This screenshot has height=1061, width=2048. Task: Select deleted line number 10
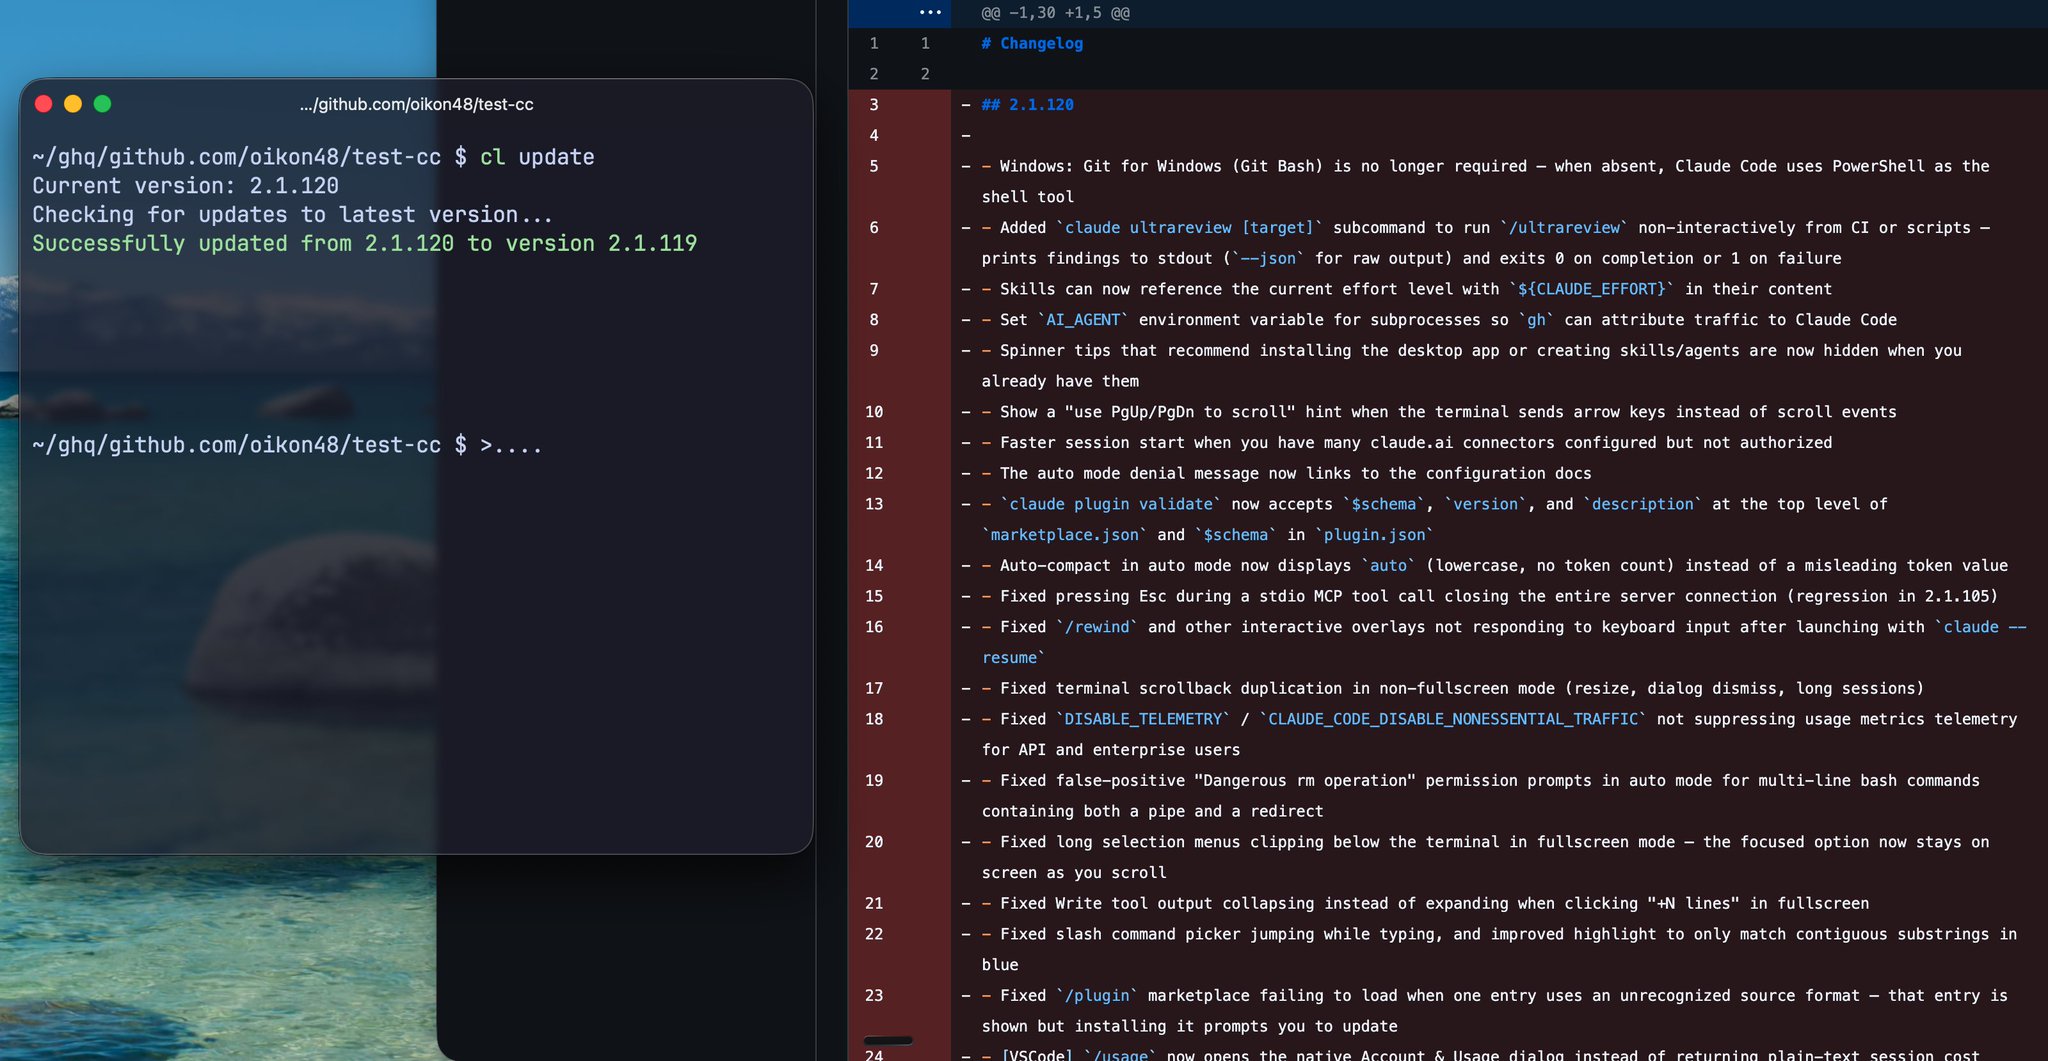tap(874, 412)
